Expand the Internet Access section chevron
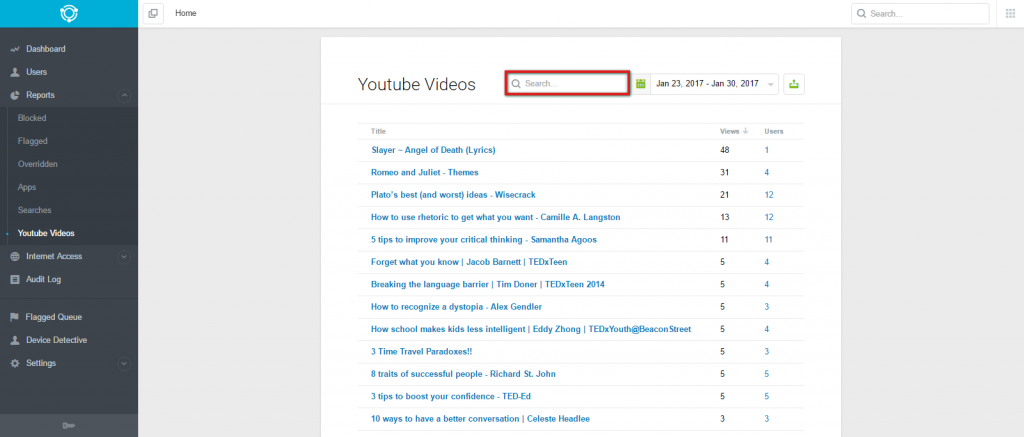The height and width of the screenshot is (437, 1024). [124, 257]
